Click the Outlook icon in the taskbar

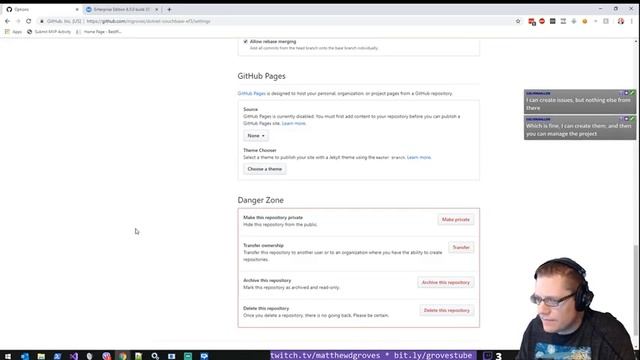24,356
